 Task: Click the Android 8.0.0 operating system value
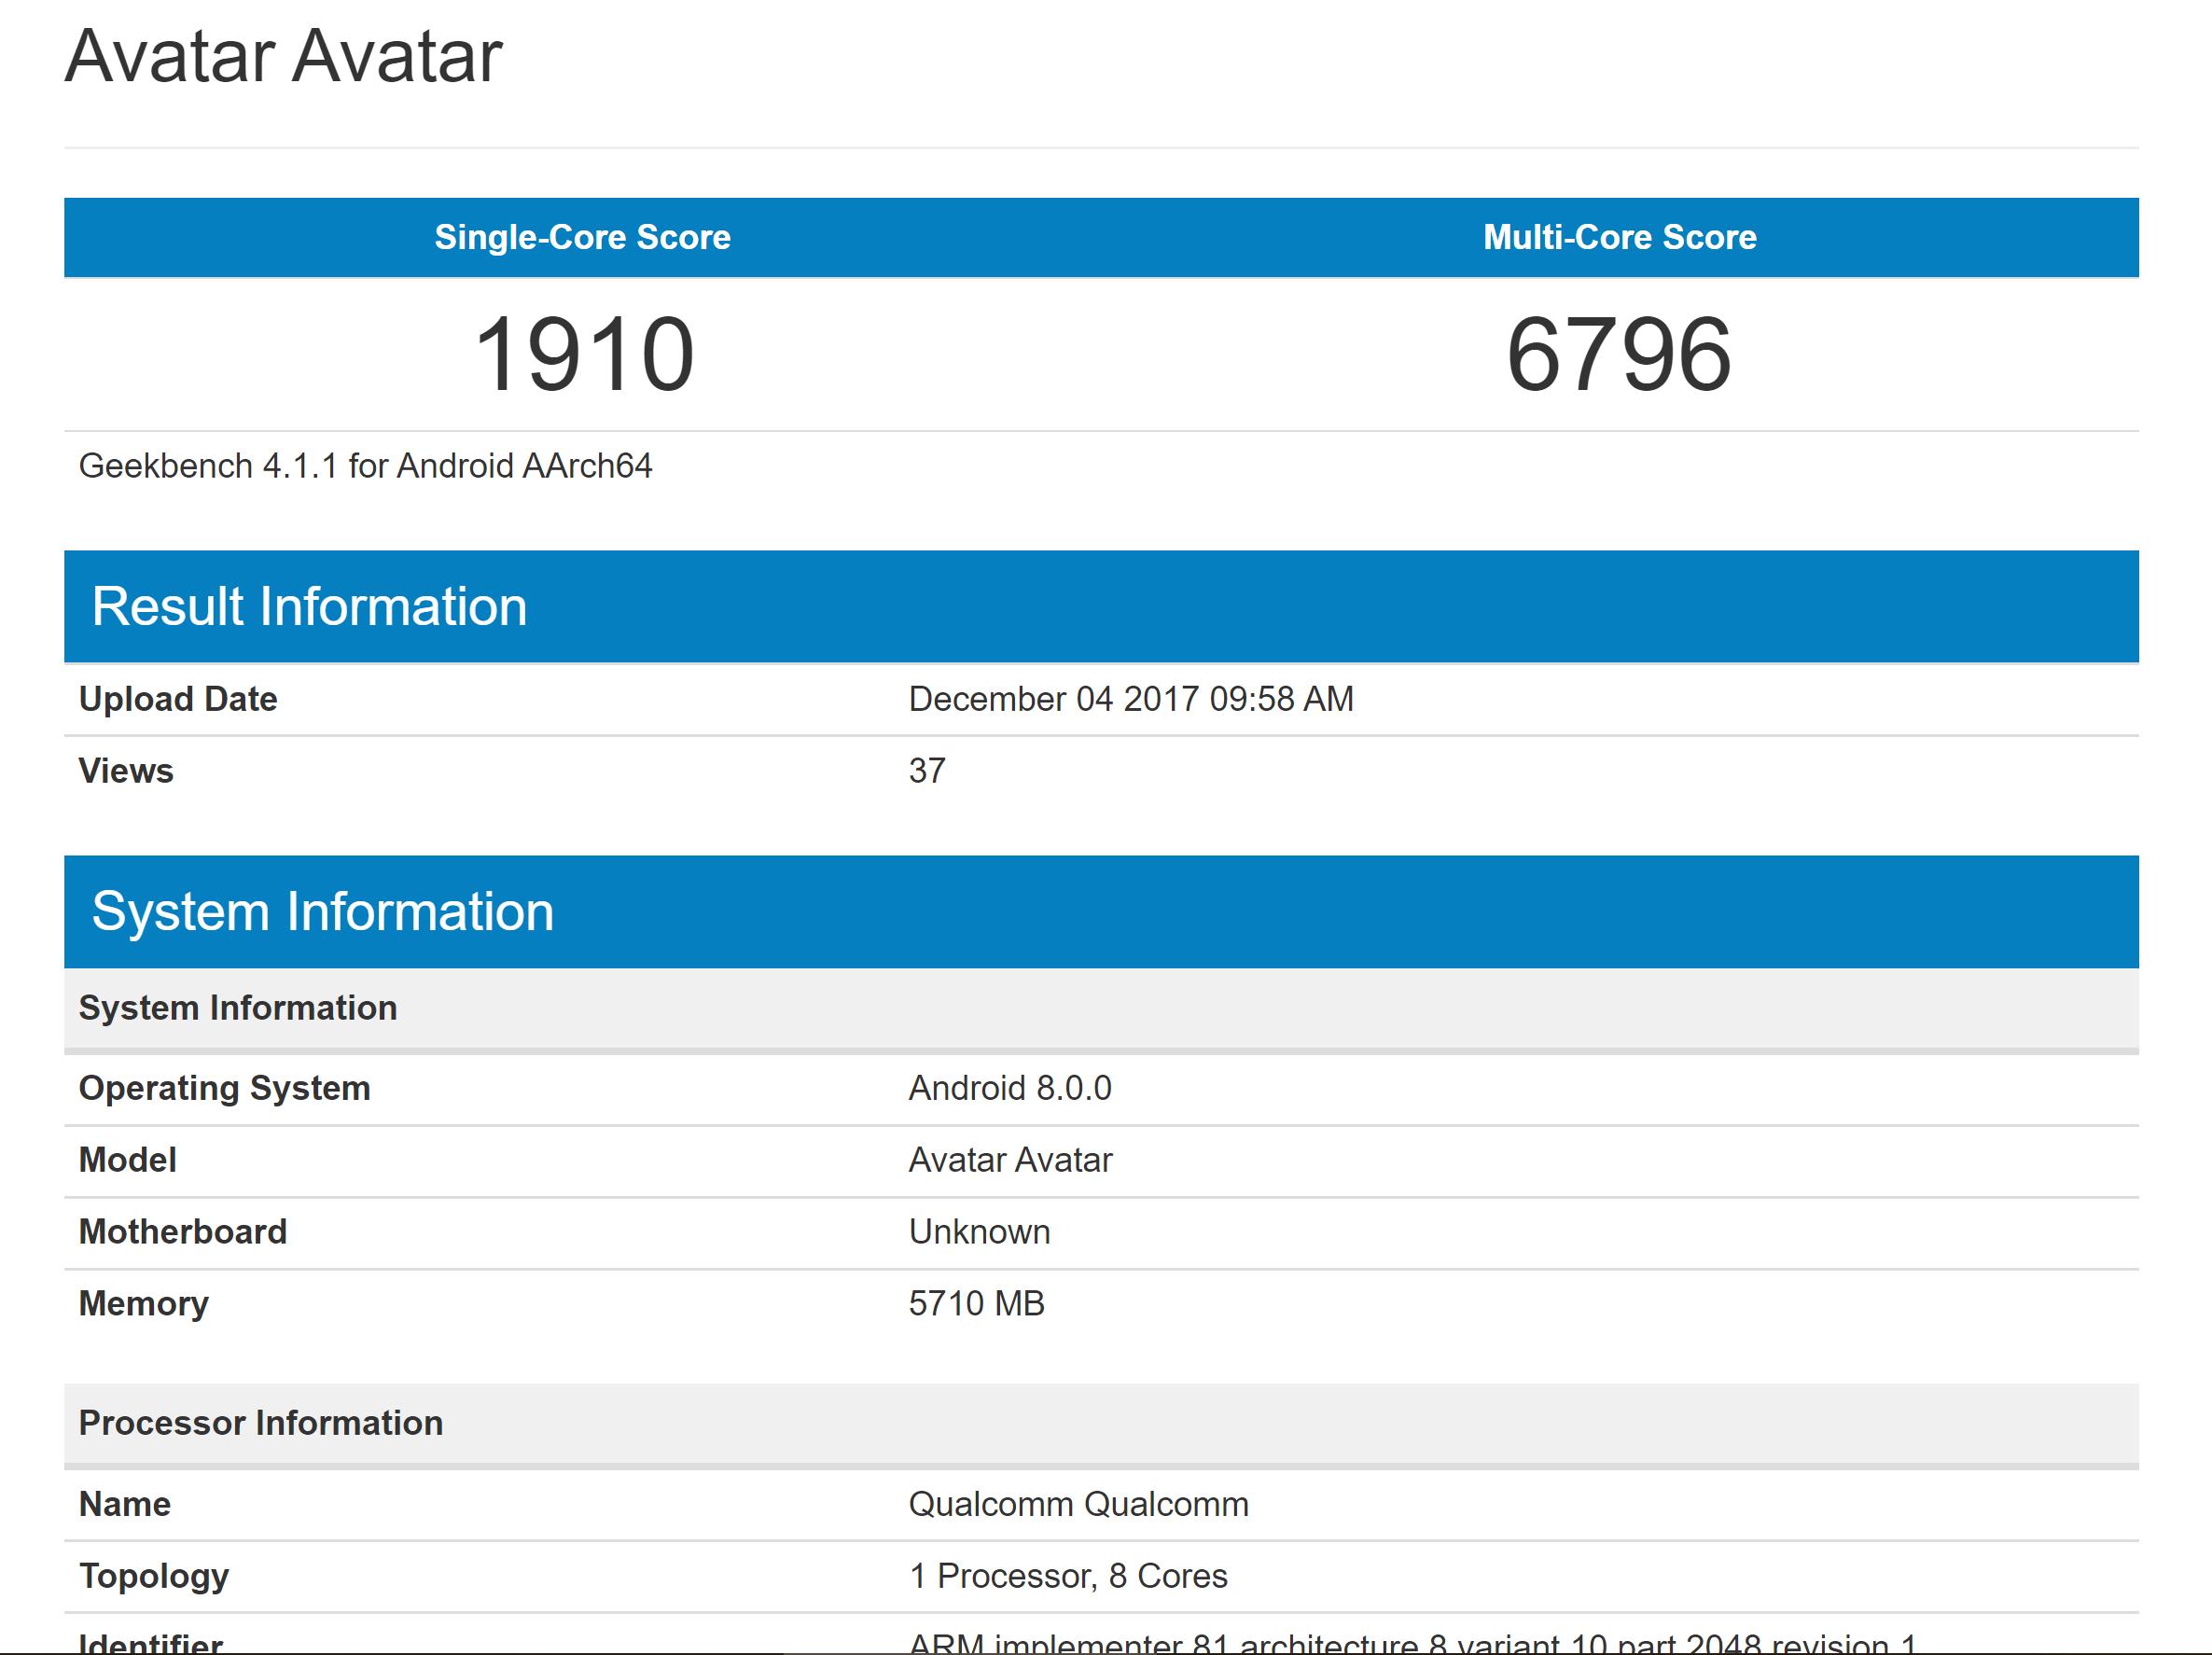coord(1009,1088)
